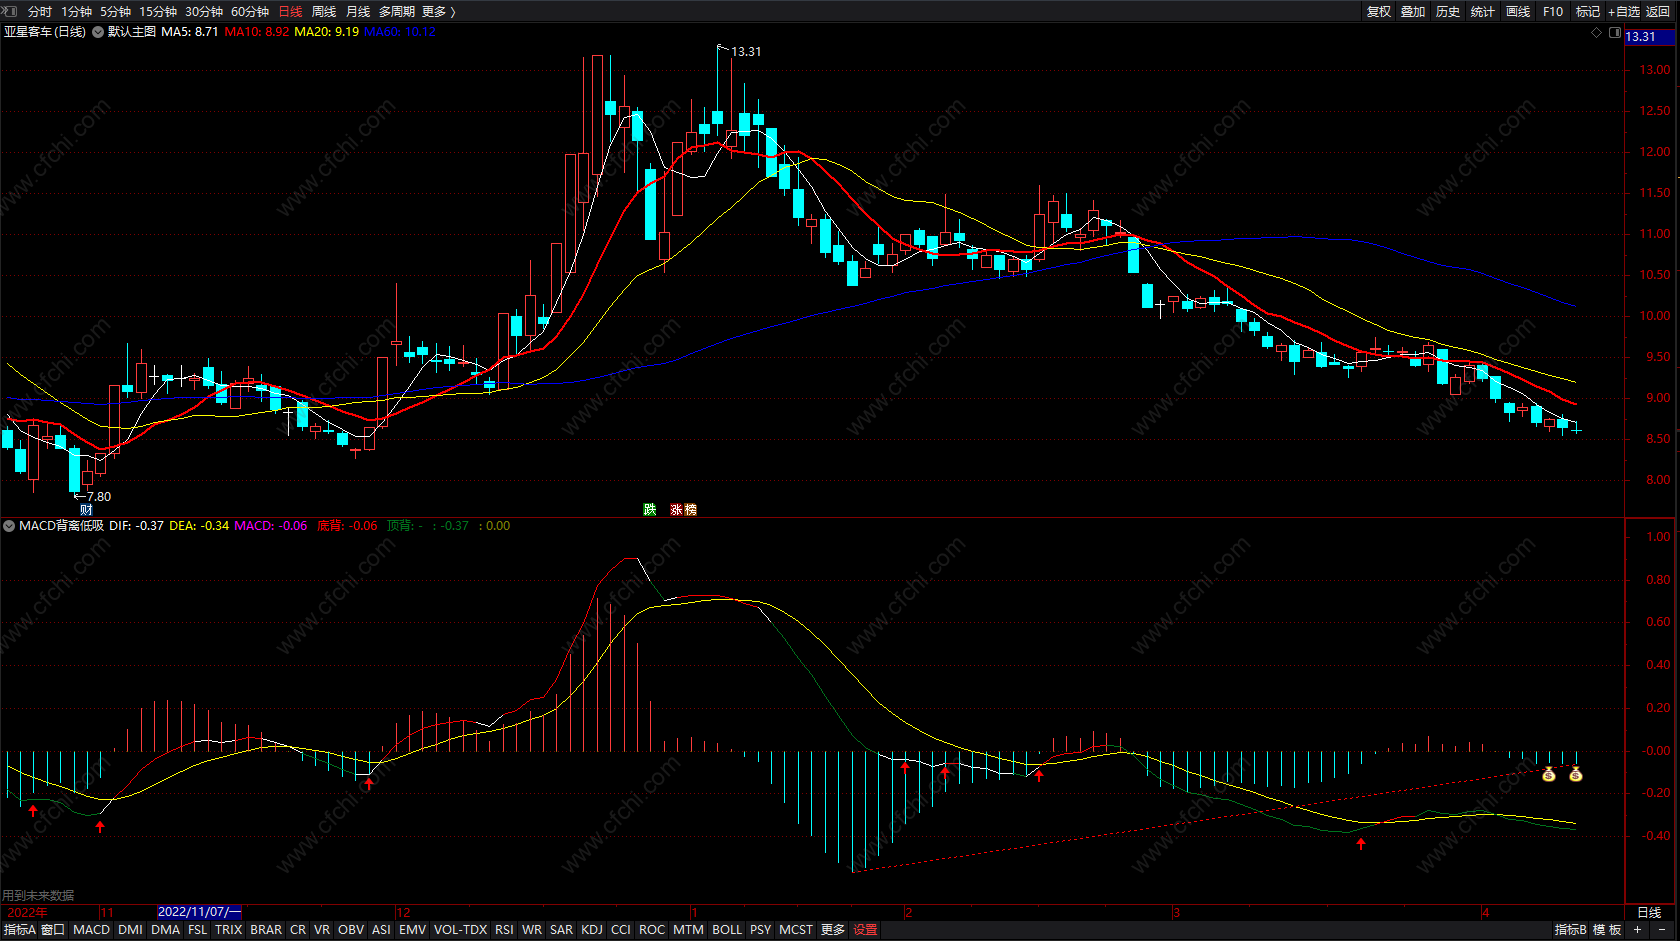This screenshot has width=1680, height=941.
Task: Click the 财 marker below 7.80 low
Action: pos(86,510)
